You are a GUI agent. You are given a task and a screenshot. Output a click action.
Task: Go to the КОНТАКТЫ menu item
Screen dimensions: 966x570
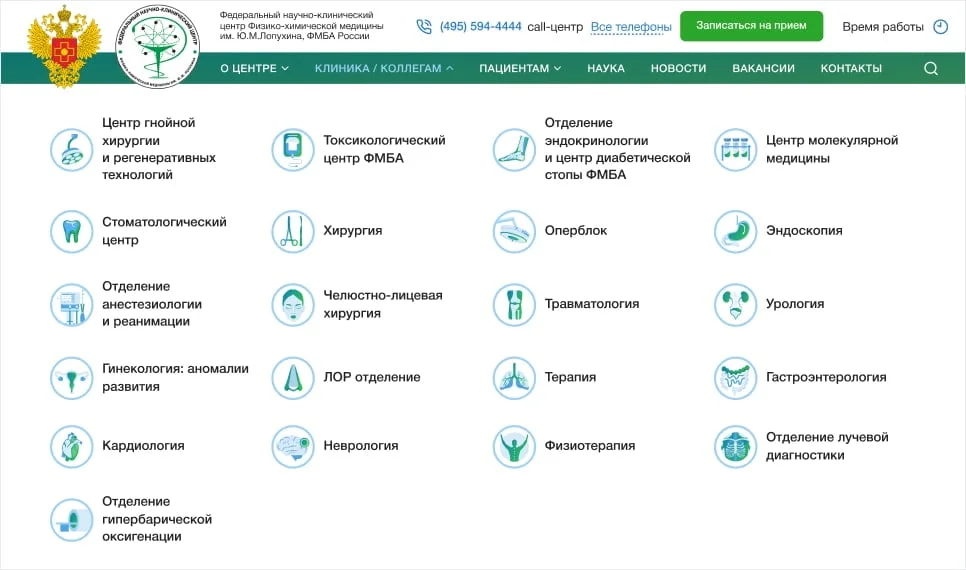point(851,69)
